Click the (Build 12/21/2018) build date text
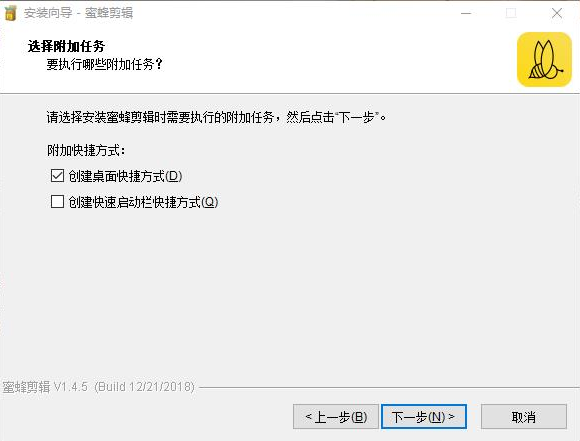The image size is (580, 441). pos(144,387)
